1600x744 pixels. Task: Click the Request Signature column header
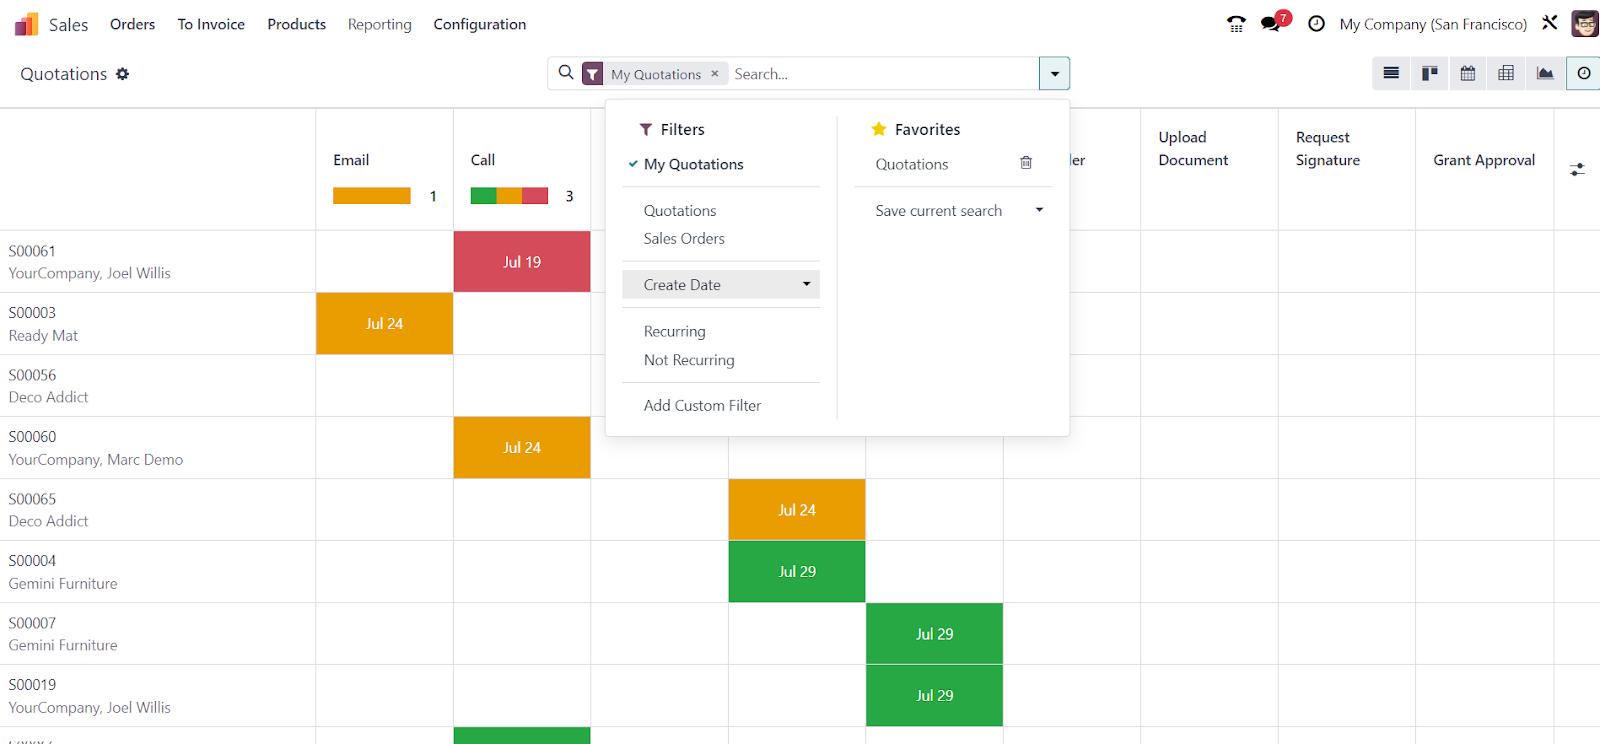[1328, 149]
